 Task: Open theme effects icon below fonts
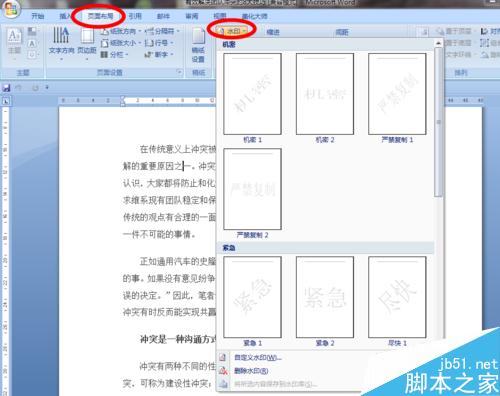32,55
